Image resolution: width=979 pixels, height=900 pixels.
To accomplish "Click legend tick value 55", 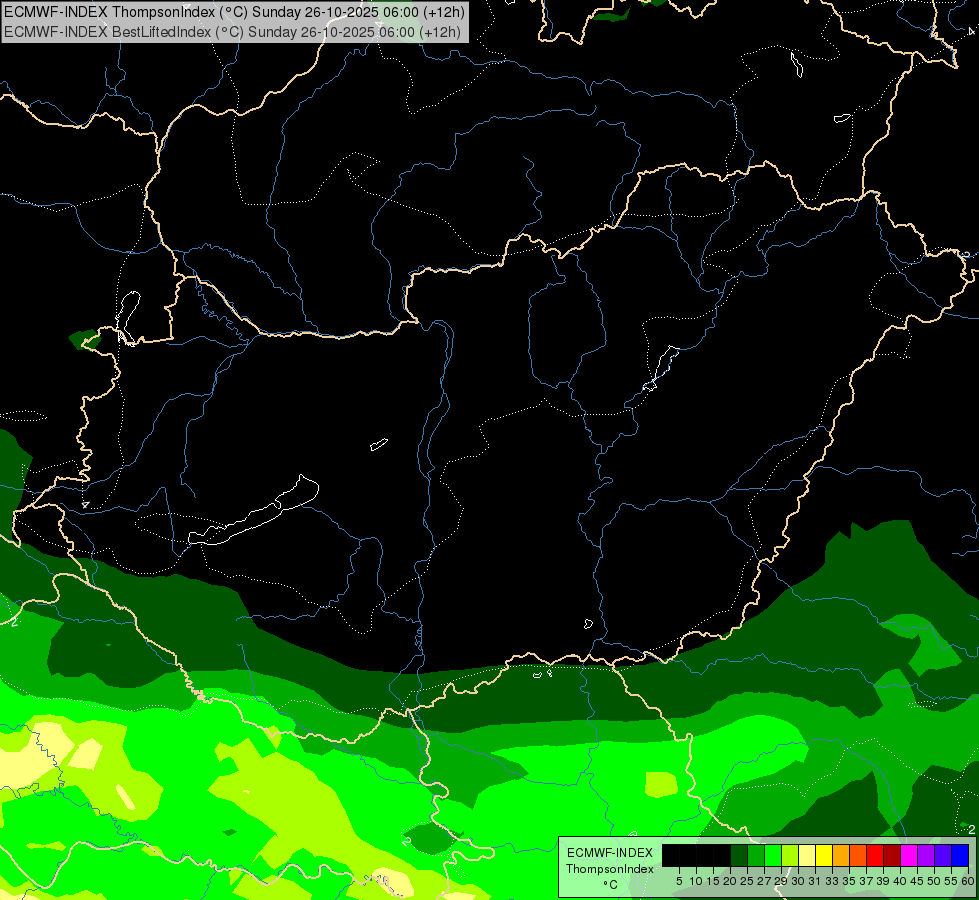I will pos(950,881).
